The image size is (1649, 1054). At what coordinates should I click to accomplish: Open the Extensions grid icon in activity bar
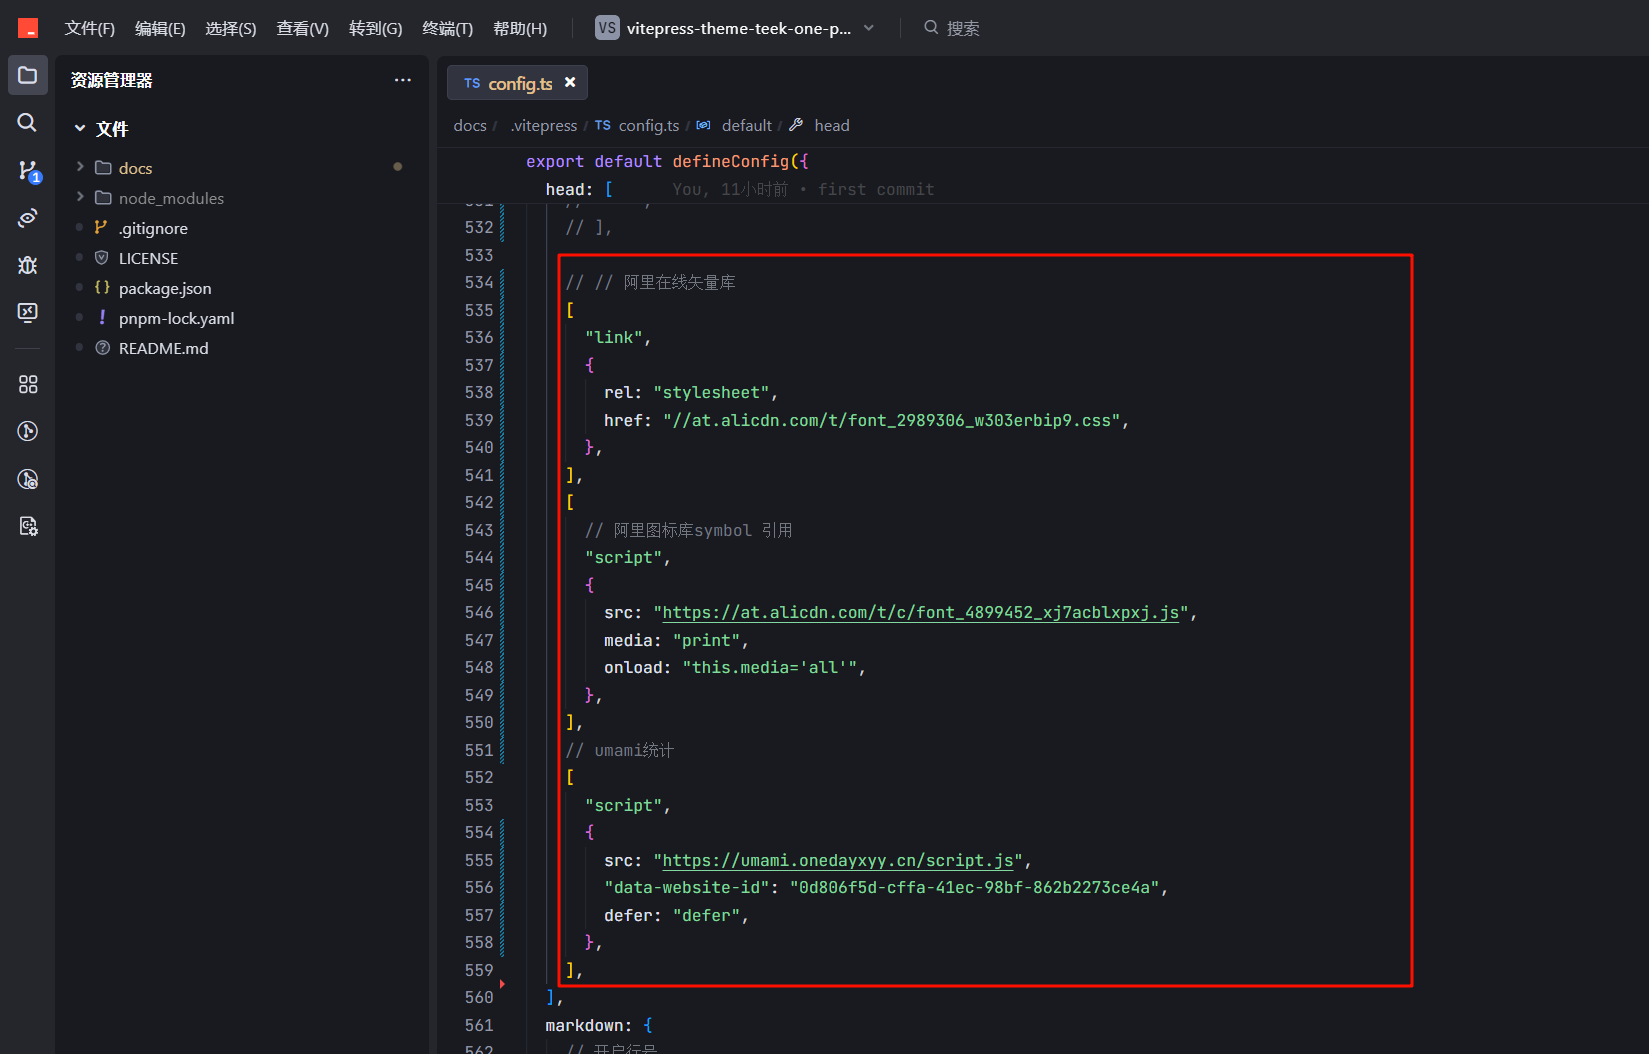[28, 384]
